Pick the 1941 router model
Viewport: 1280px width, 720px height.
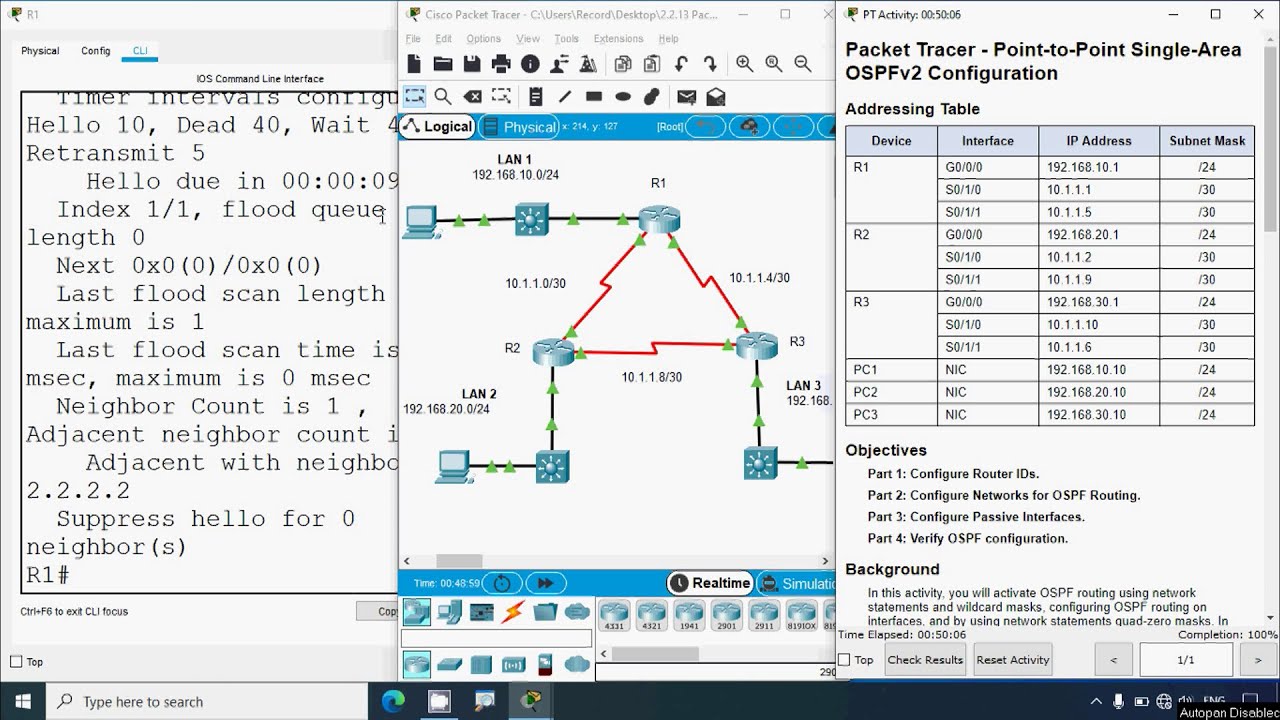[x=689, y=615]
